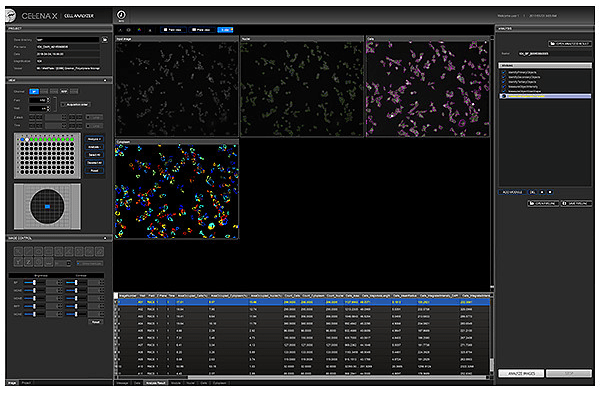Open the circular info icon in top bar

[x=121, y=15]
